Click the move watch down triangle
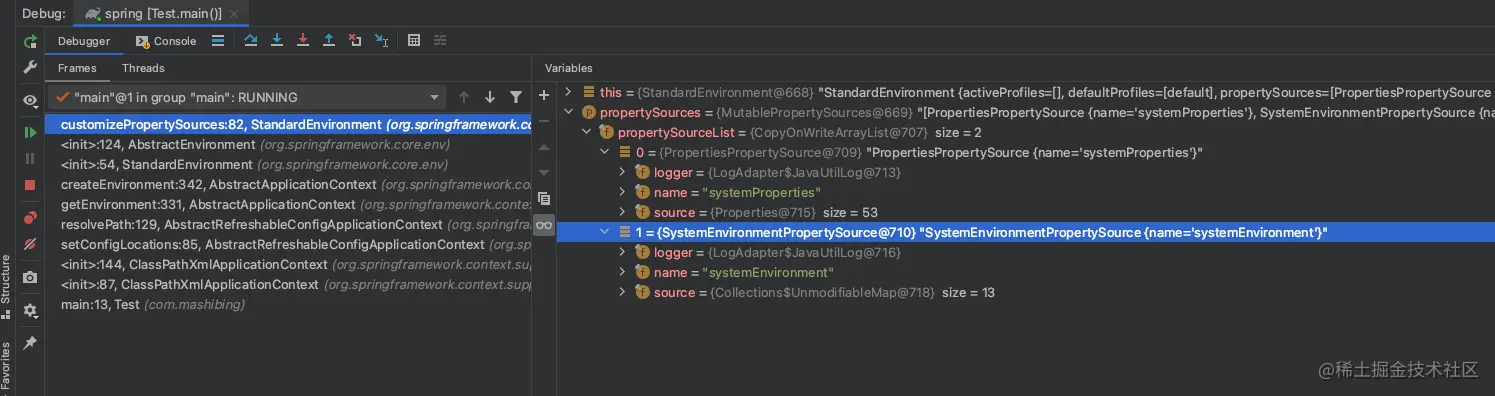This screenshot has height=396, width=1495. 544,172
